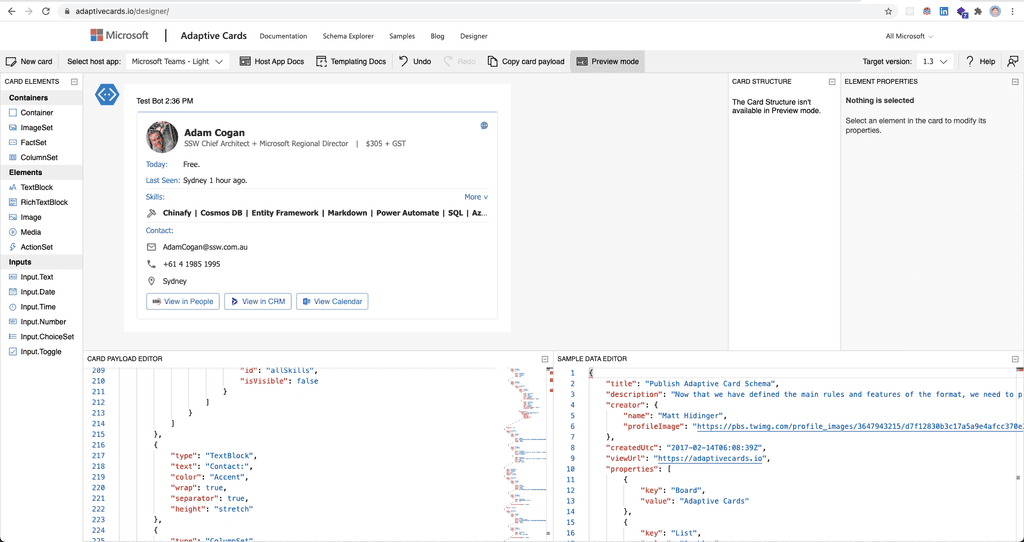Toggle Preview mode off
The height and width of the screenshot is (542, 1024).
(607, 61)
